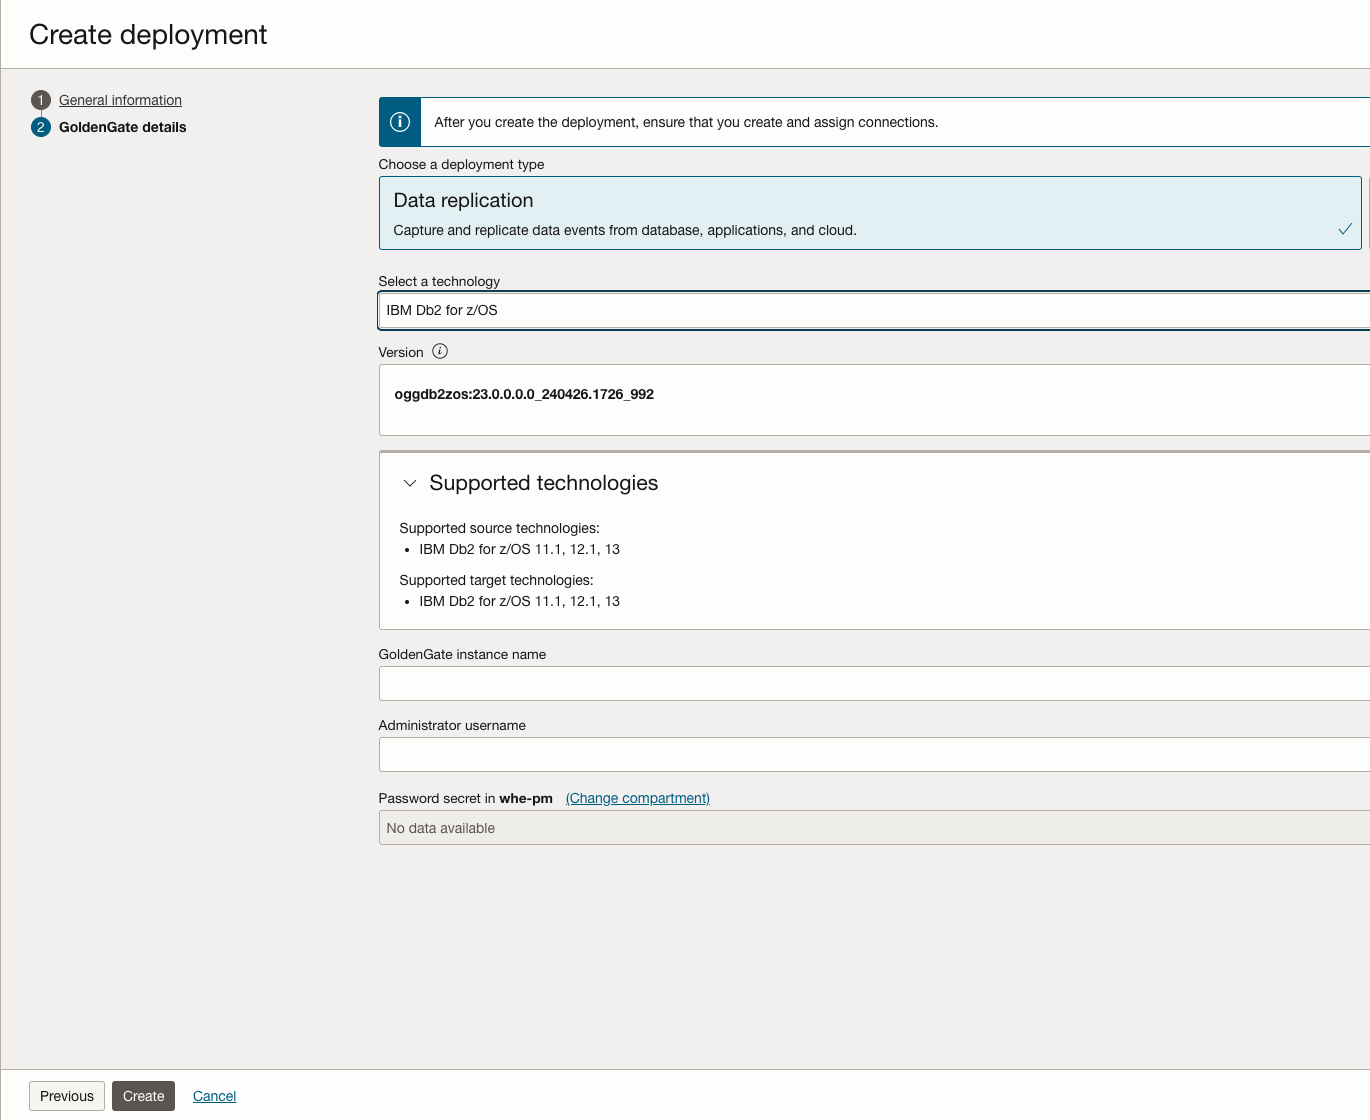Collapse the Supported technologies section chevron
1370x1120 pixels.
409,483
